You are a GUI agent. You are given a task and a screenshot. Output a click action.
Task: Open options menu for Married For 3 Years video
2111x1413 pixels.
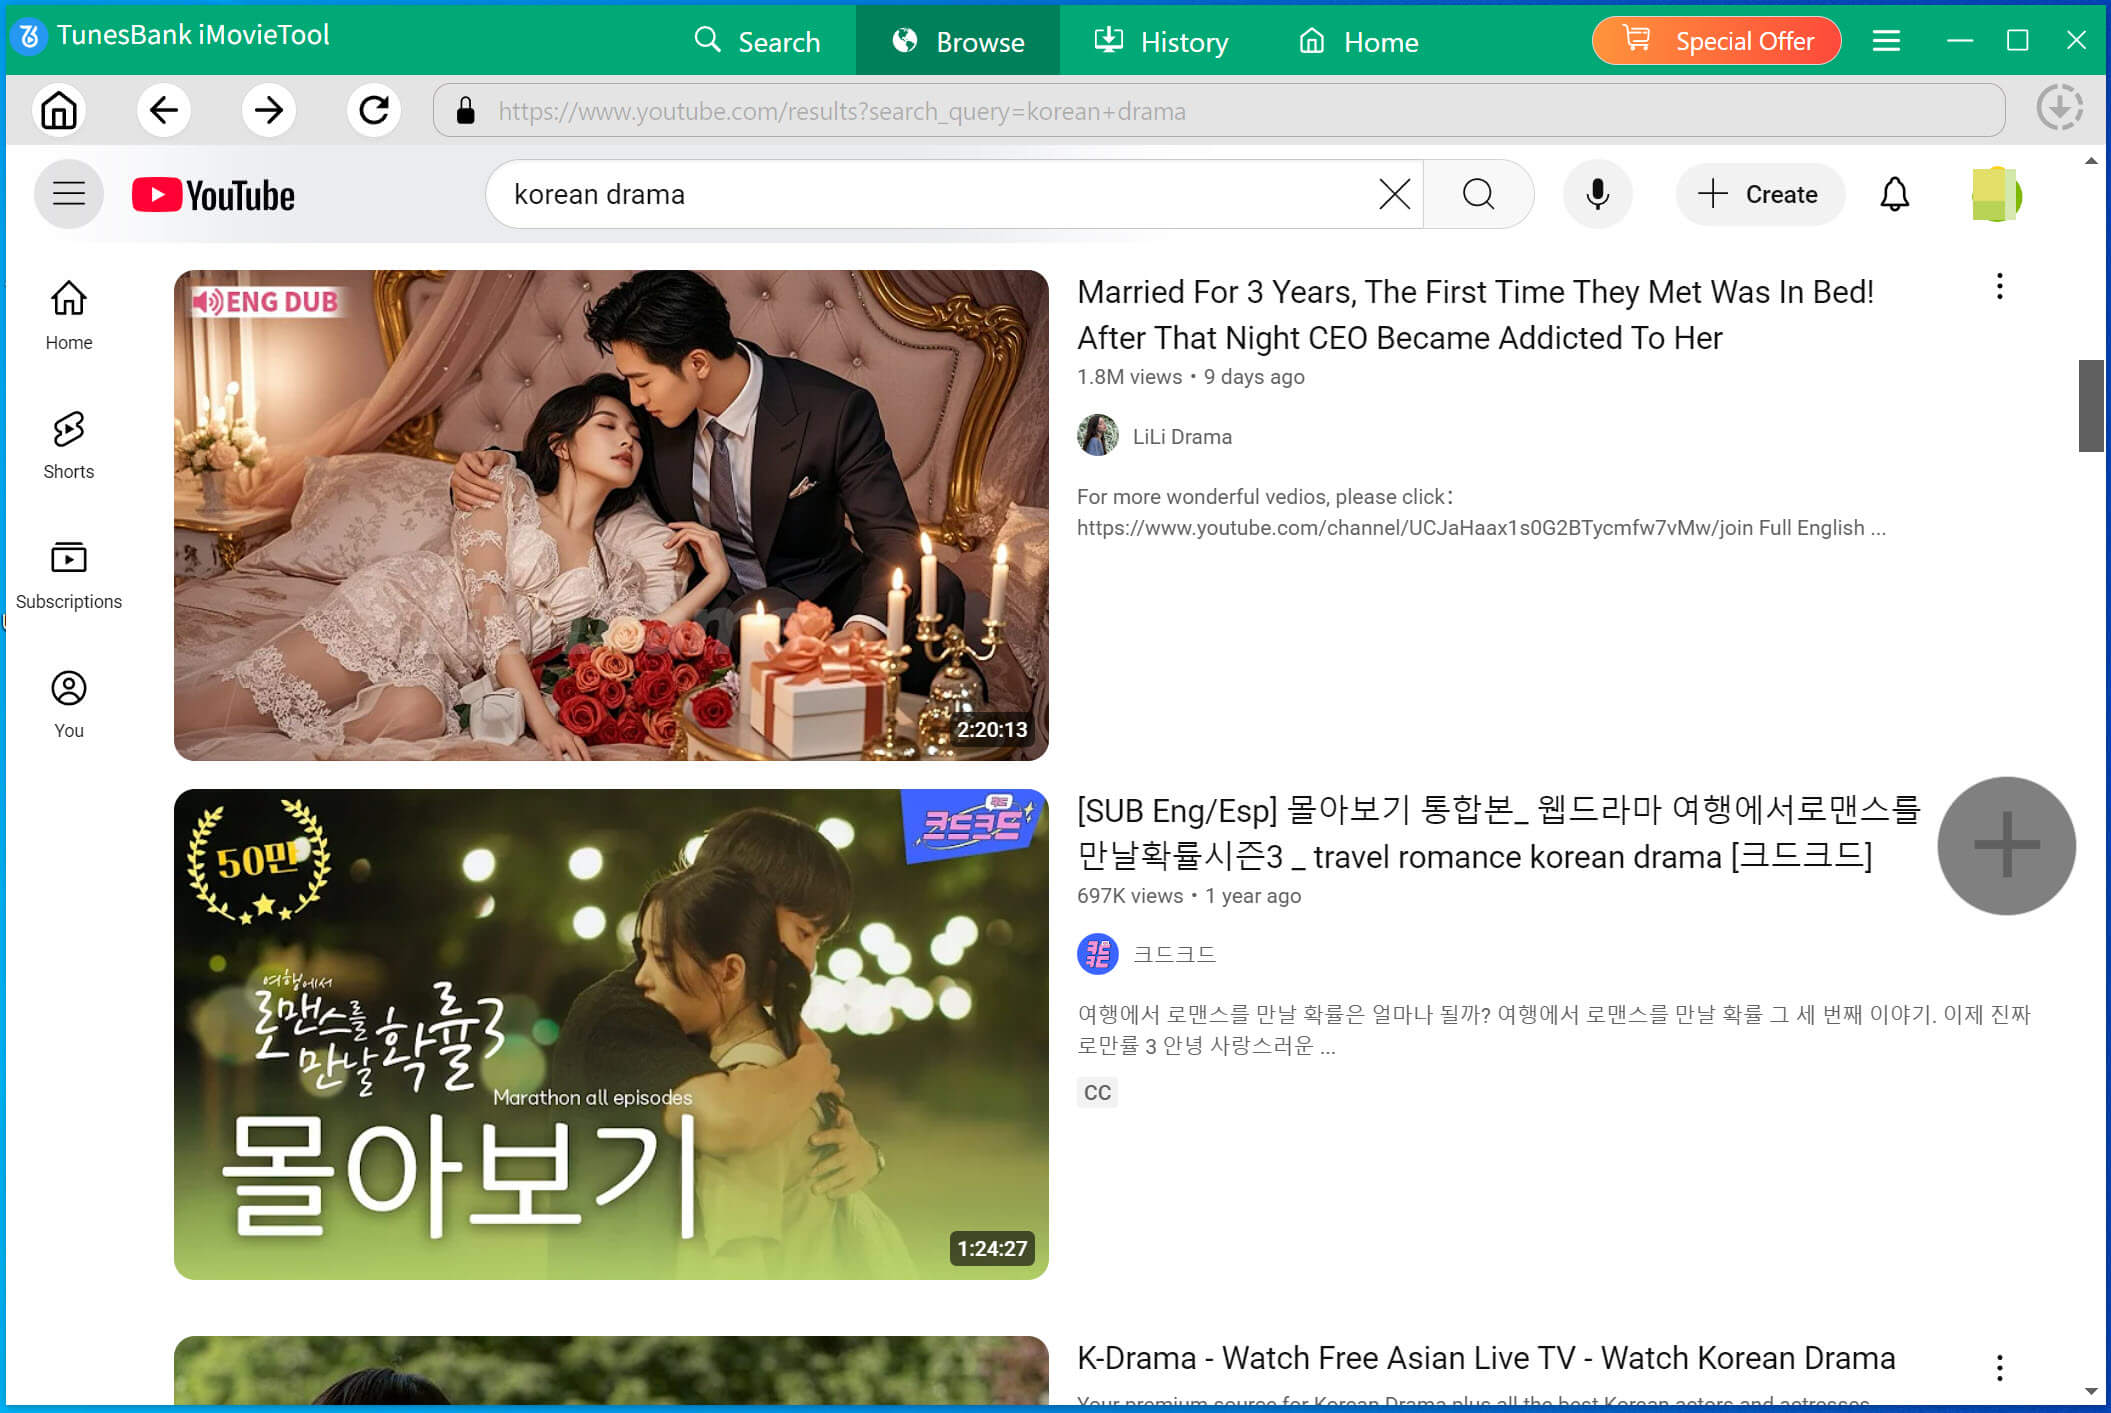pos(1999,287)
